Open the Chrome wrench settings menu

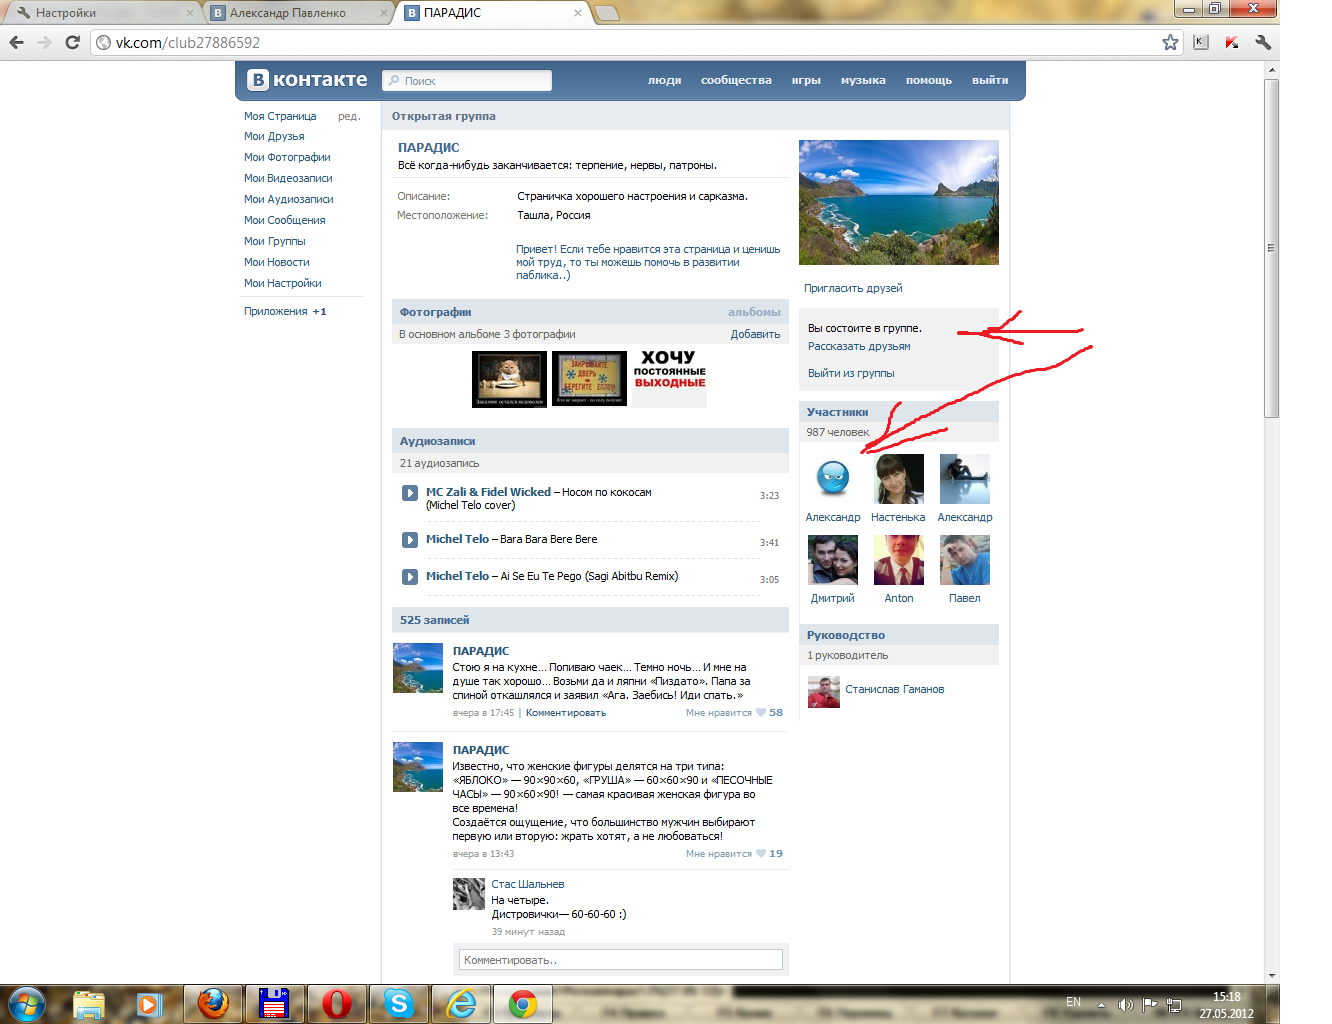click(x=1263, y=42)
